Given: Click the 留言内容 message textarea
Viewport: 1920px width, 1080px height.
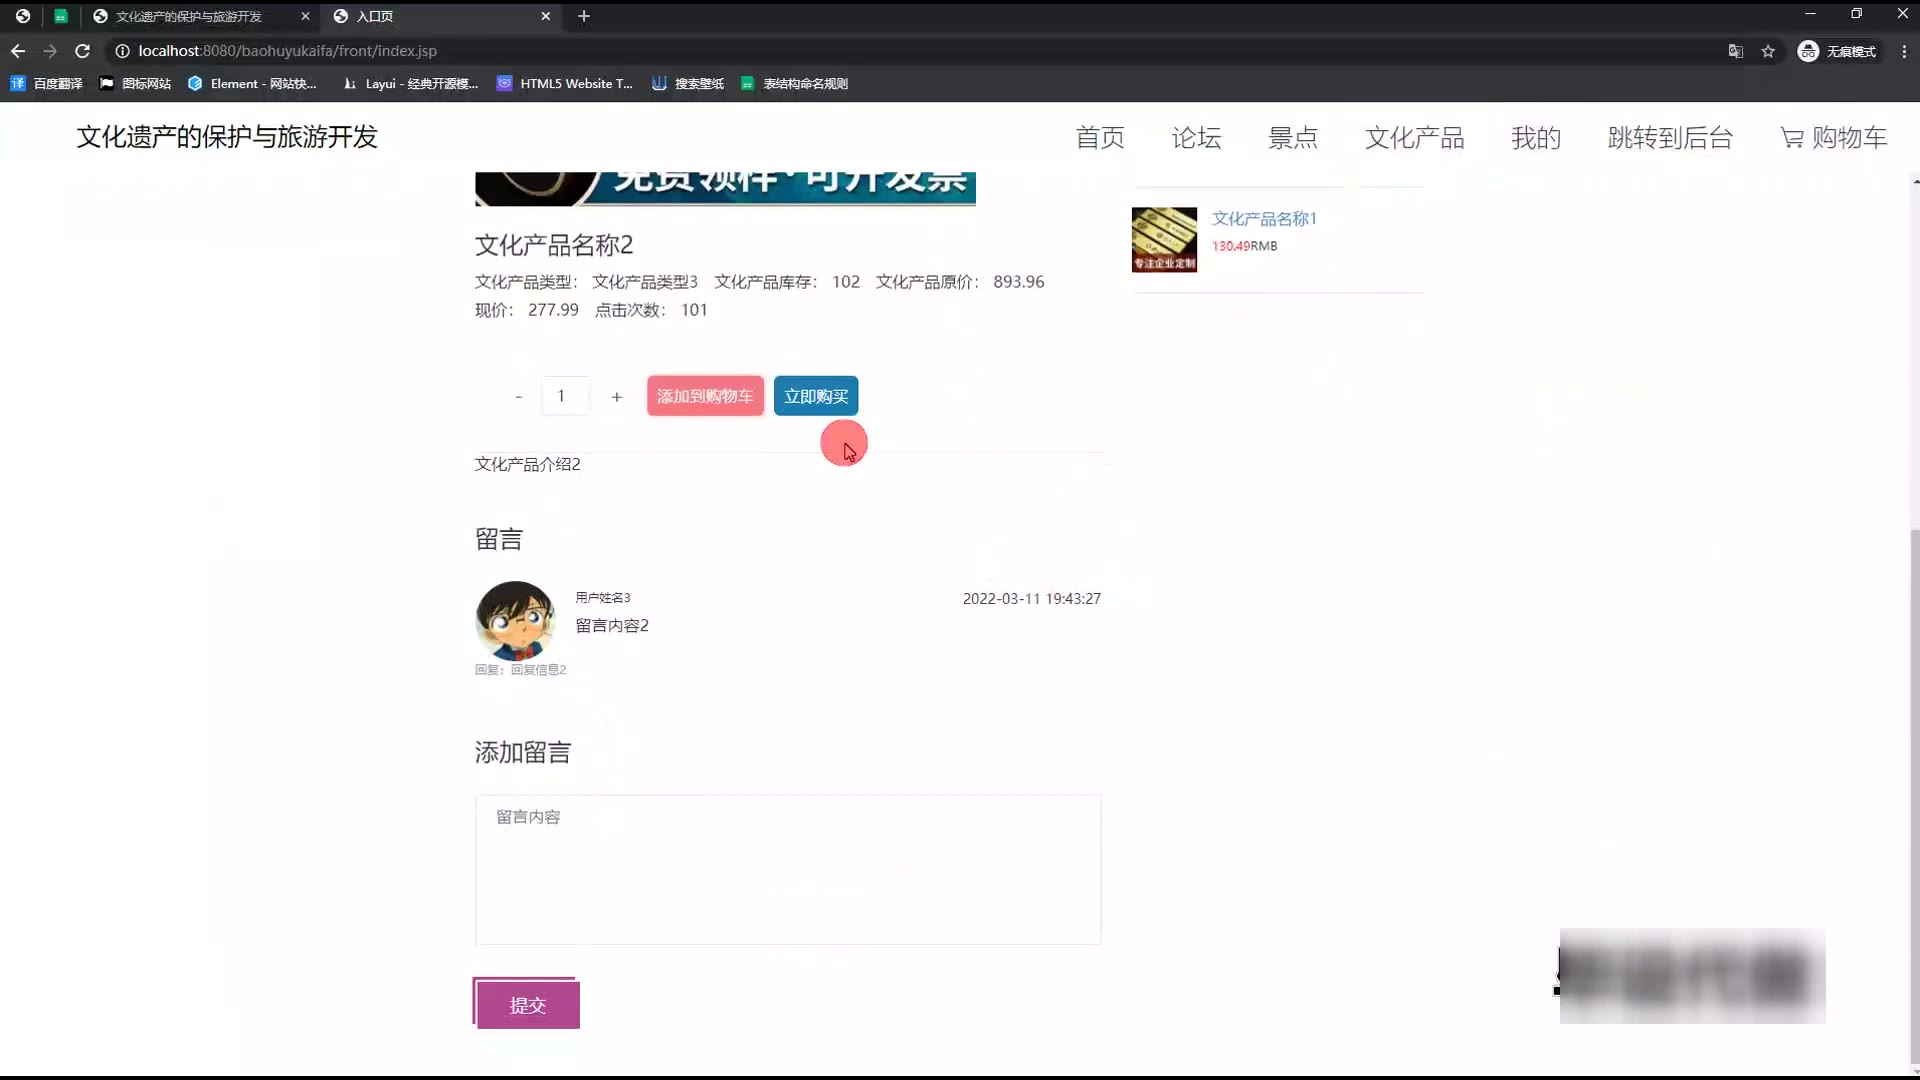Looking at the screenshot, I should click(788, 870).
